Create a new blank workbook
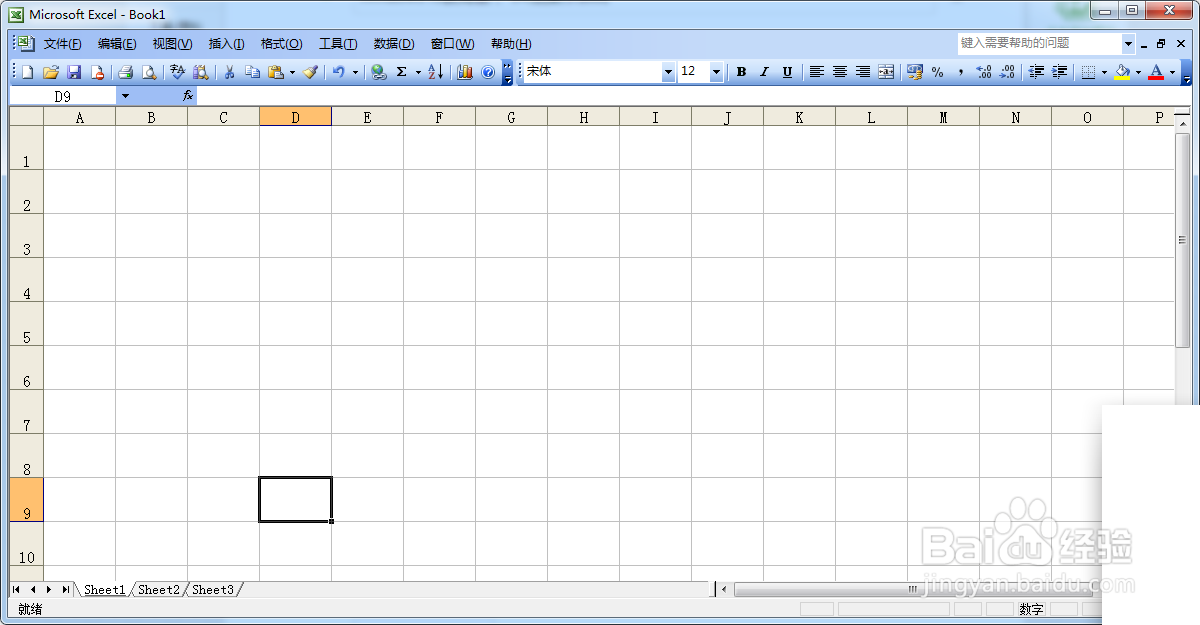Image resolution: width=1200 pixels, height=625 pixels. (28, 72)
